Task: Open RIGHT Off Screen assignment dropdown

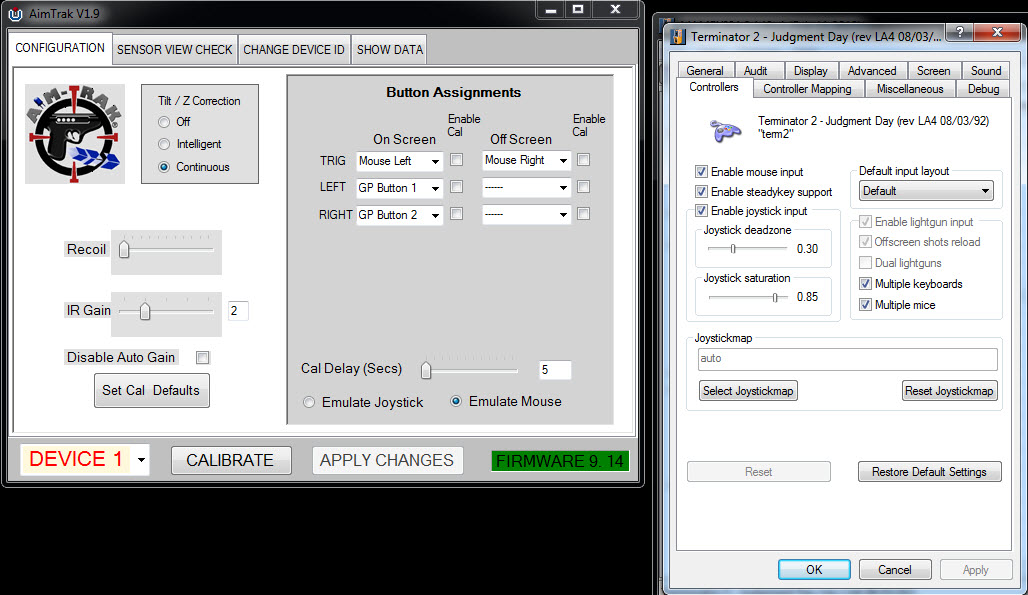Action: coord(526,215)
